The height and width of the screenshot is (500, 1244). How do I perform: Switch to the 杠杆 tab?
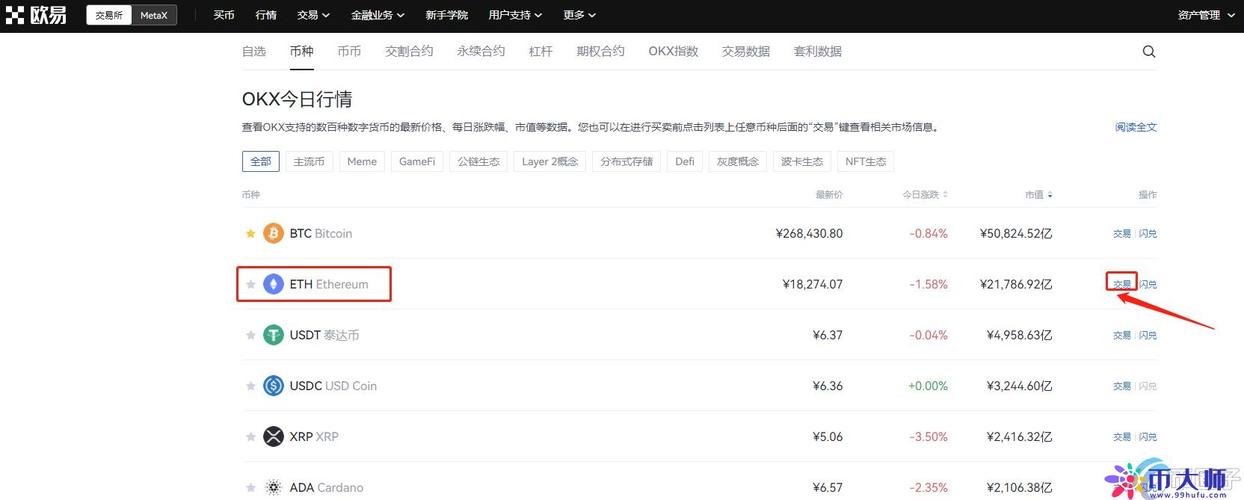541,51
